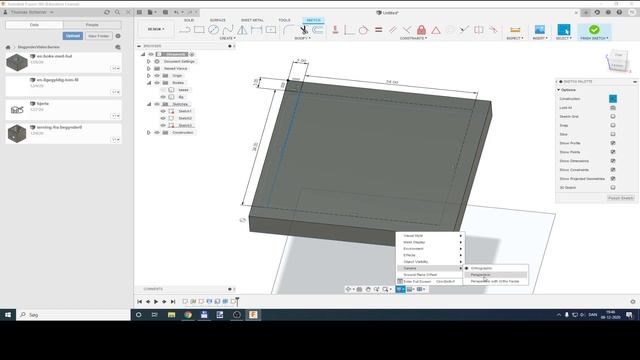This screenshot has width=640, height=360.
Task: Click the Finish Sketch green checkmark
Action: coord(594,29)
